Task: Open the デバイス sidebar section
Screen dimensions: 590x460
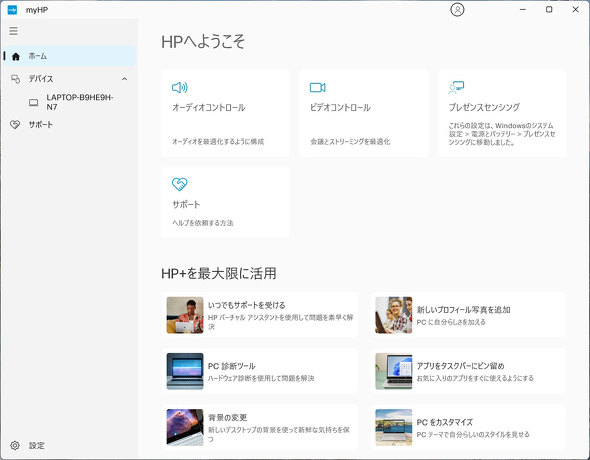Action: coord(70,79)
